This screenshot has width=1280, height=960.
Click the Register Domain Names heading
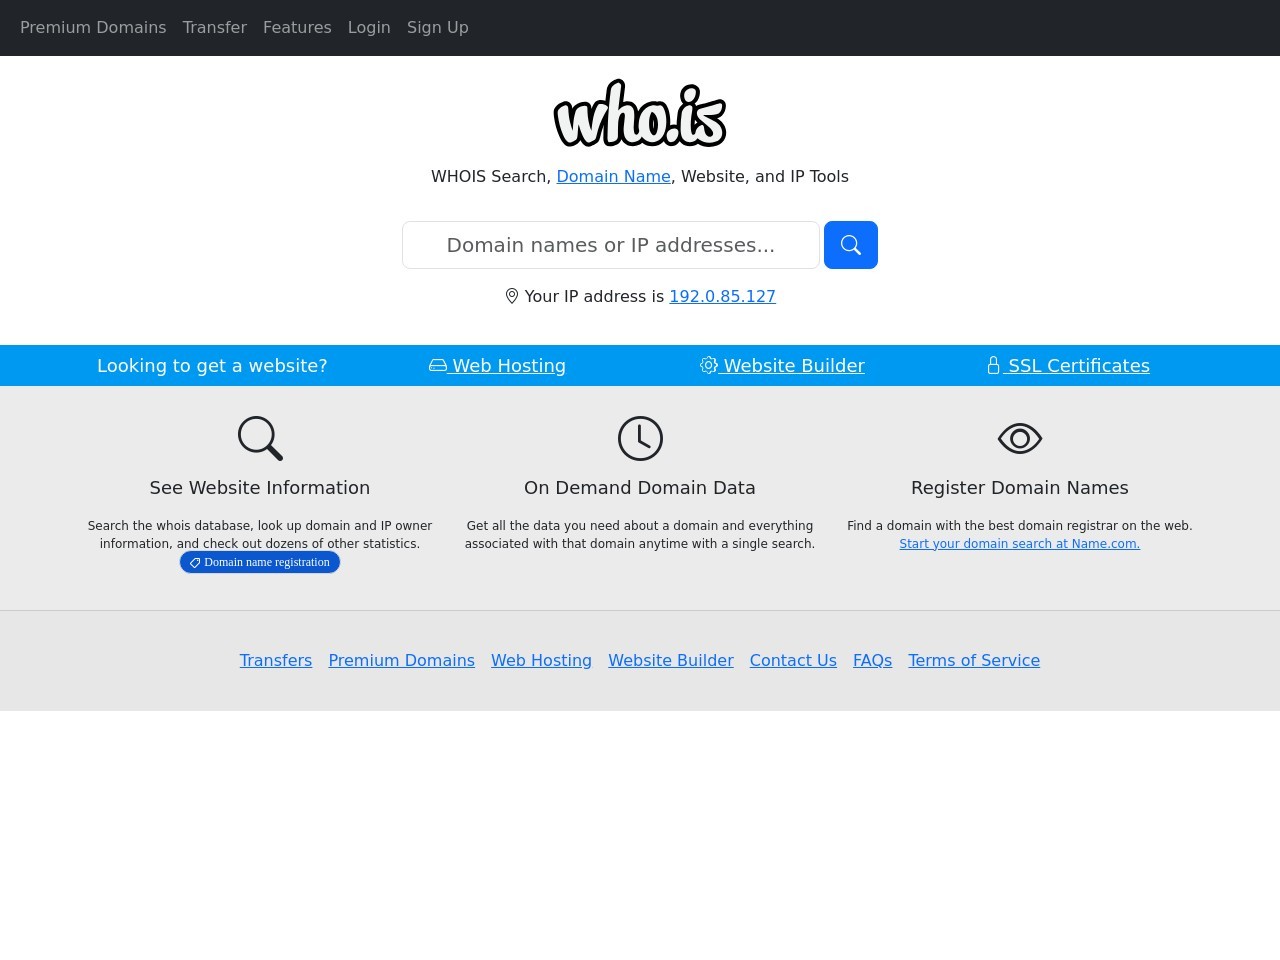pos(1020,488)
